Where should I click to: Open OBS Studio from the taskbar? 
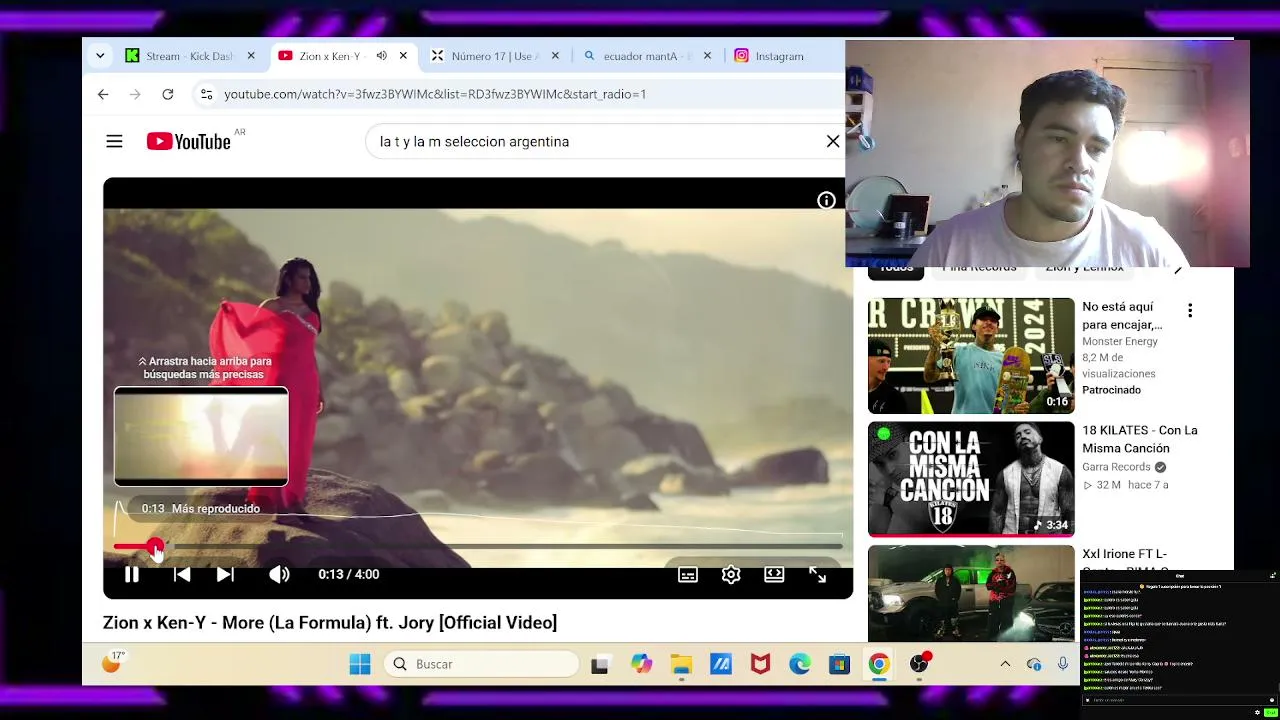919,664
